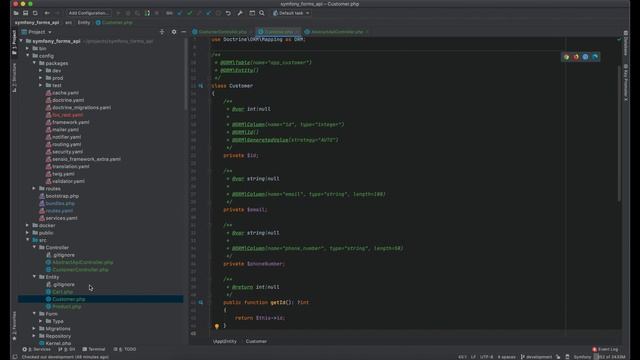Screen dimensions: 640x360
Task: Click the development branch in status bar
Action: [x=536, y=357]
